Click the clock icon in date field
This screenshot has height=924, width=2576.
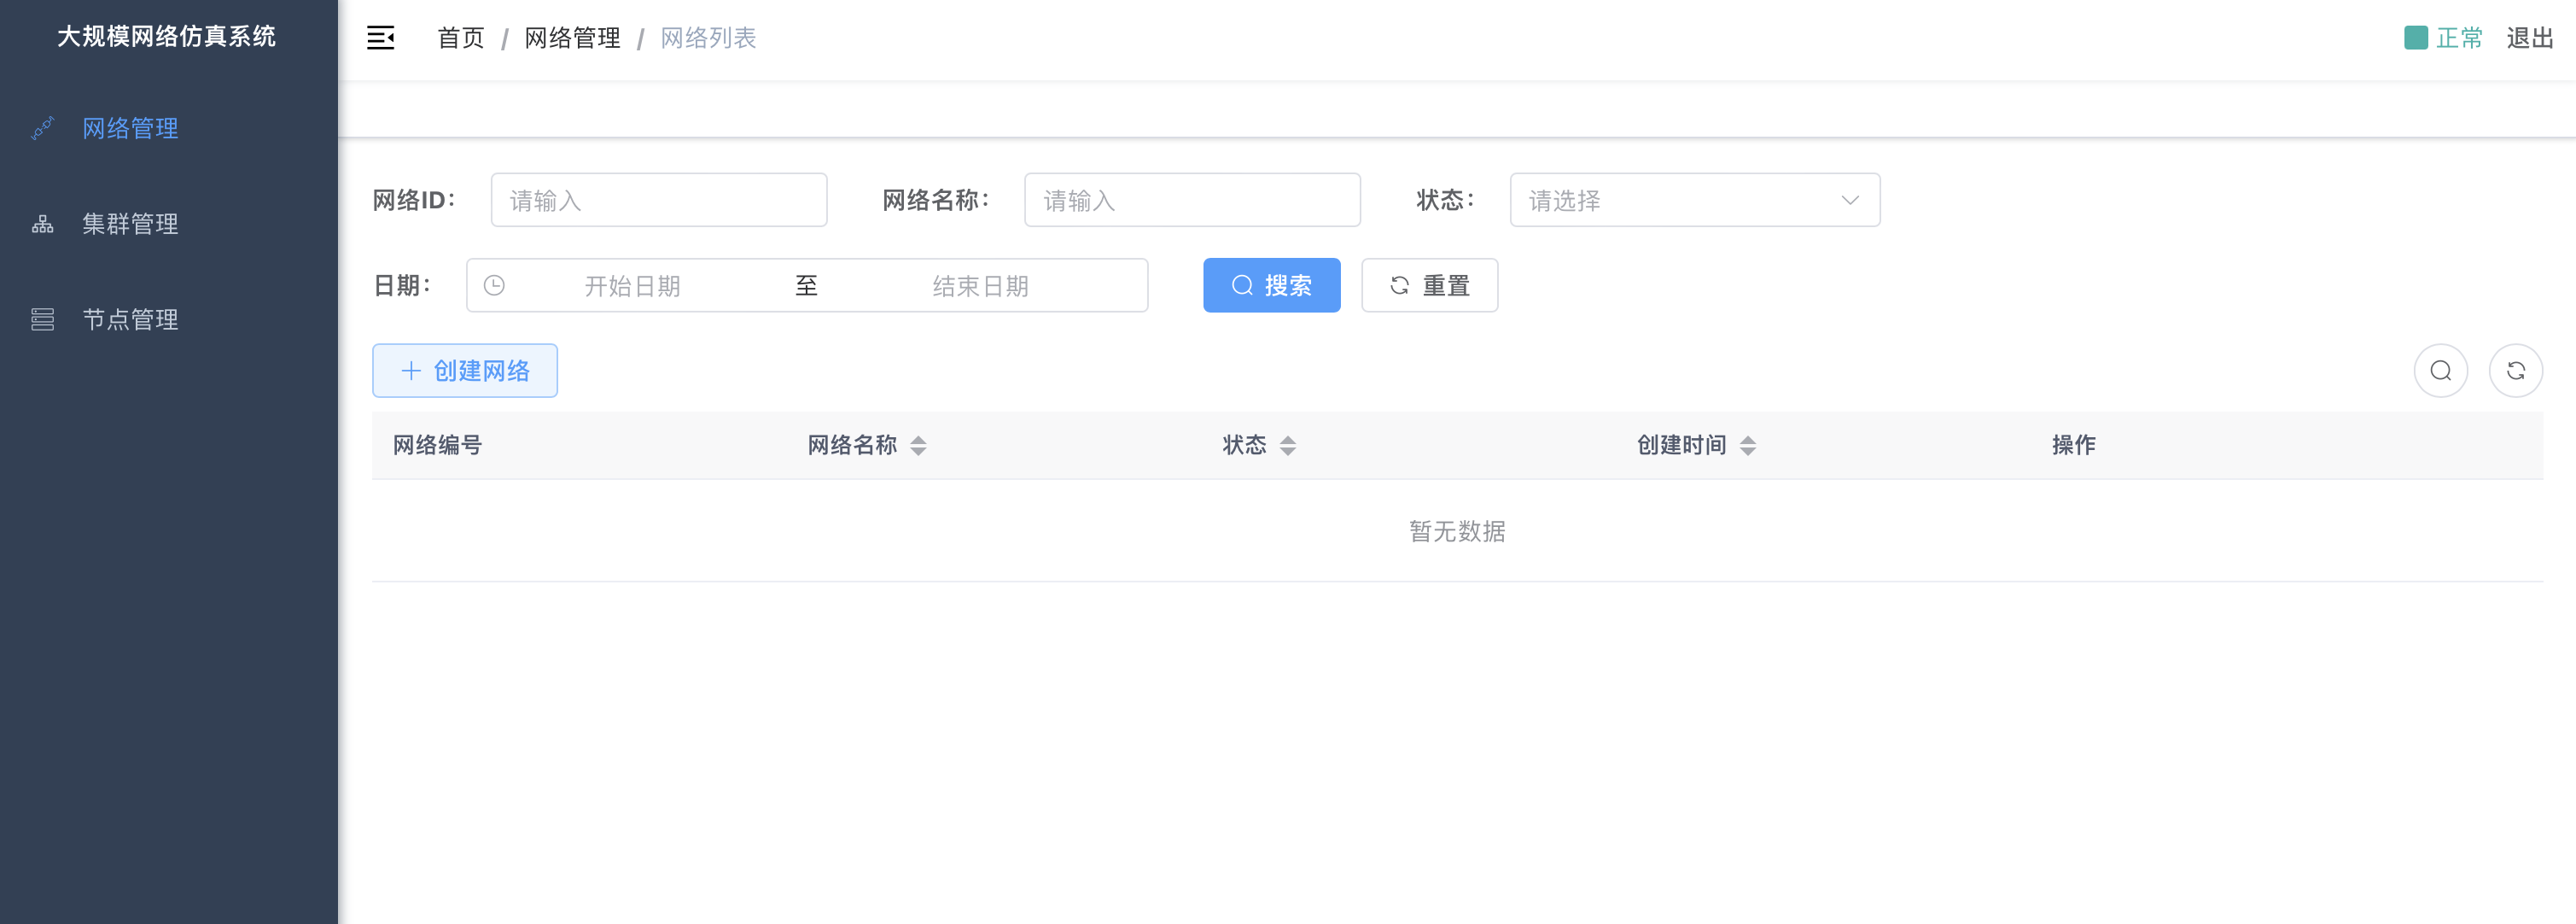494,286
